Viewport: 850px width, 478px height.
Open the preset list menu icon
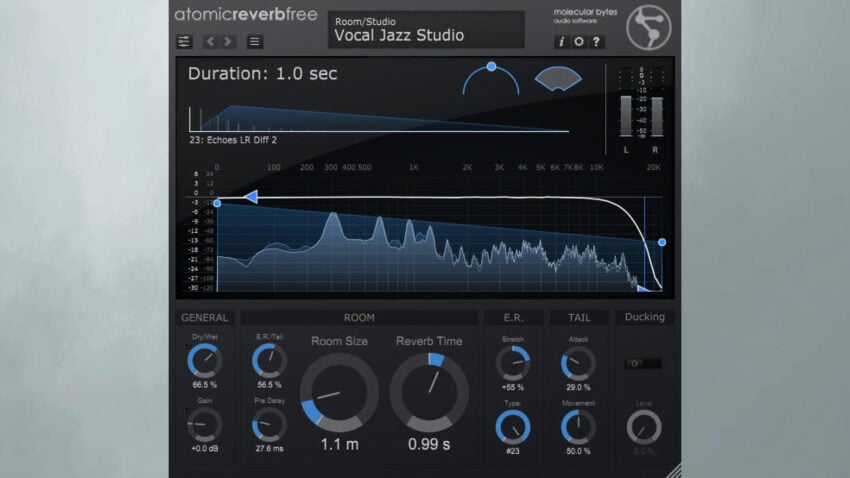[x=254, y=42]
